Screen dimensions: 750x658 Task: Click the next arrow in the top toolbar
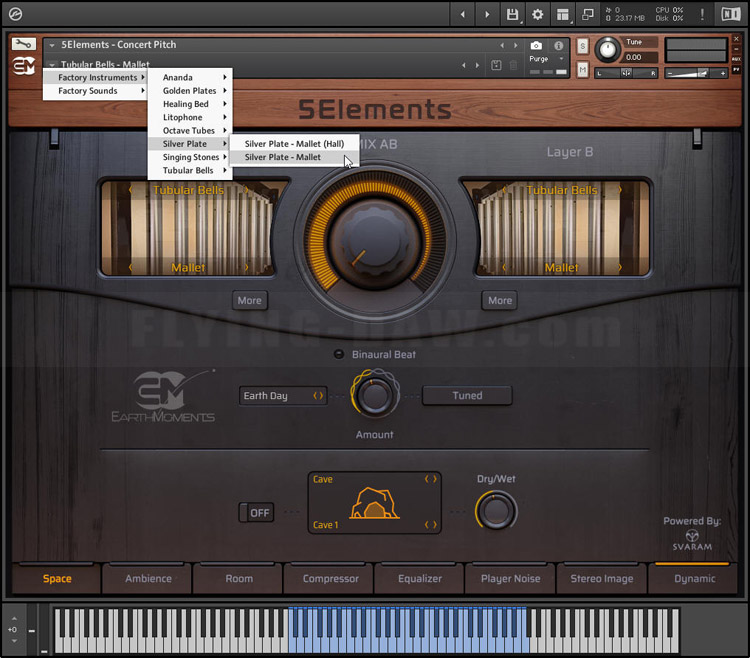tap(487, 14)
